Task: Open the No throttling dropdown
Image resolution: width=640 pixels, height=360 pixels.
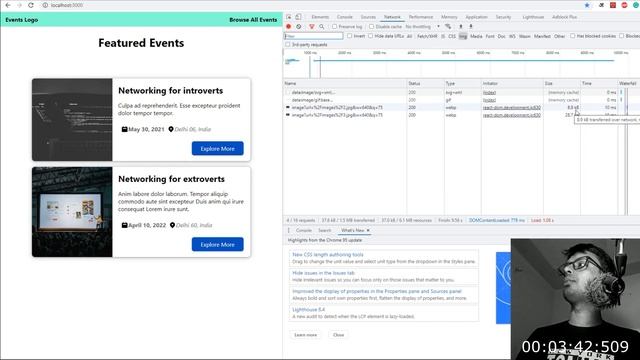Action: click(x=422, y=27)
